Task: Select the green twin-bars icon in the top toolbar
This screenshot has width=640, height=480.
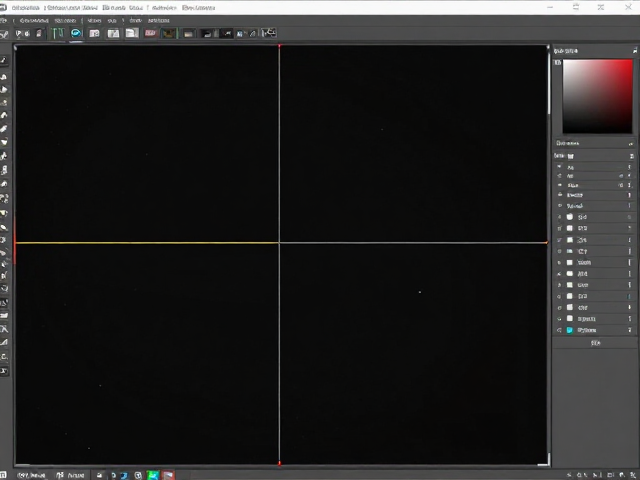Action: [58, 33]
